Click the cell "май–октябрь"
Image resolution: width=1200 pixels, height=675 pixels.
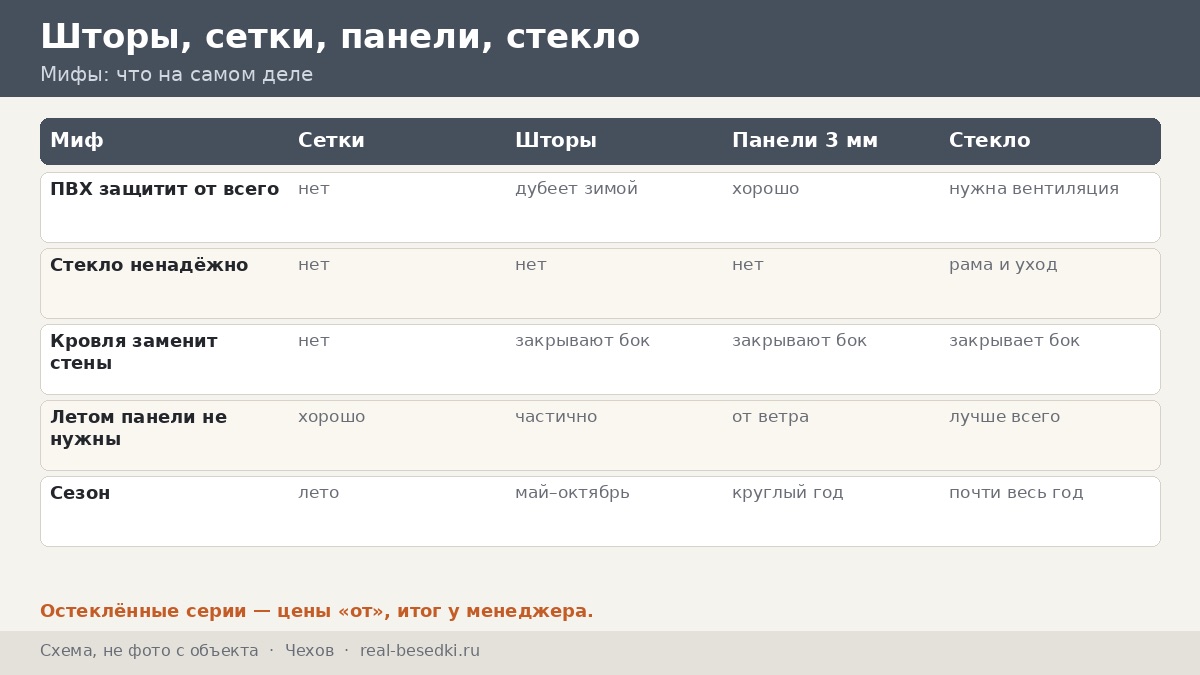[572, 493]
